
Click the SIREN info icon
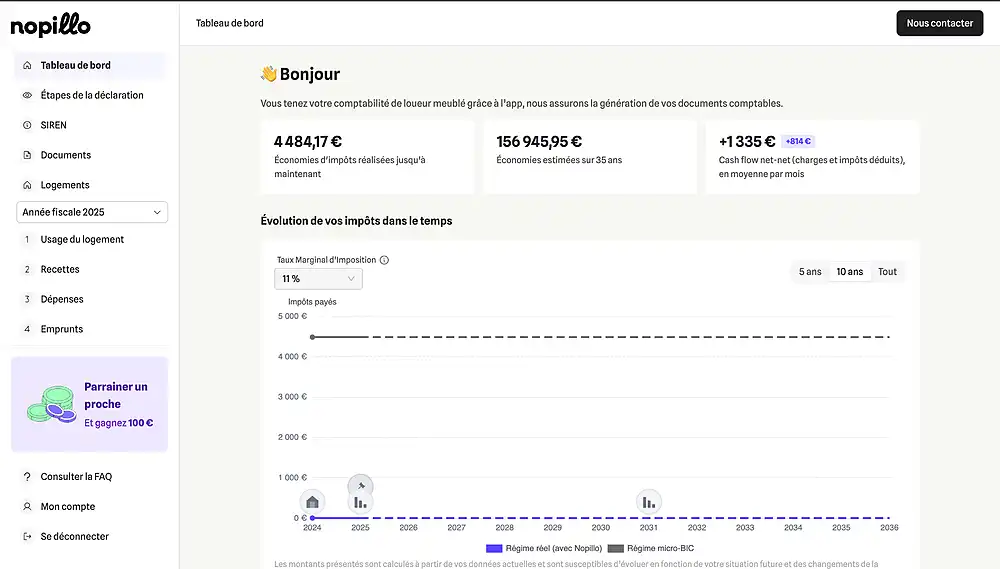pyautogui.click(x=27, y=125)
